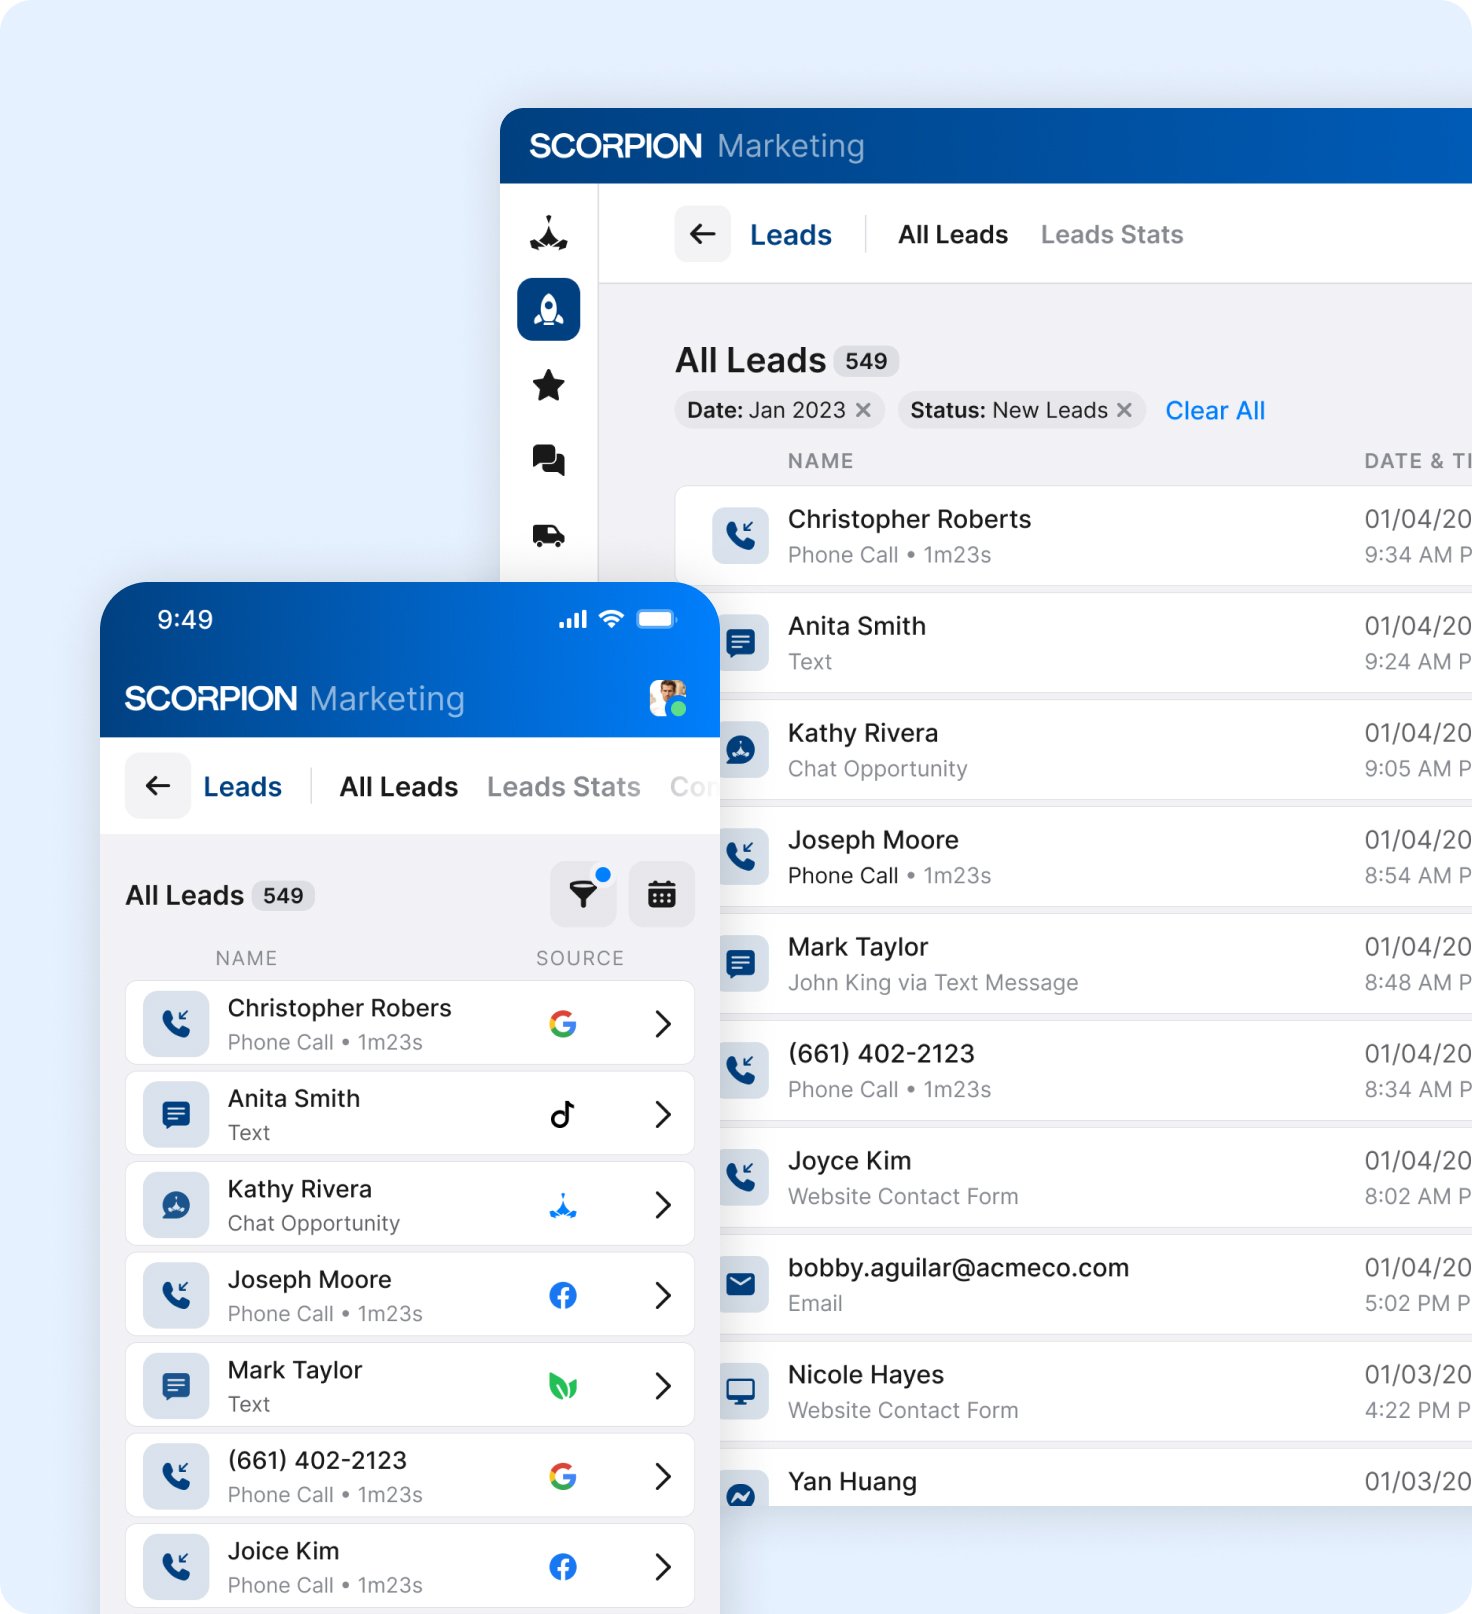Click the Clear All filters link
The image size is (1472, 1614).
tap(1215, 411)
